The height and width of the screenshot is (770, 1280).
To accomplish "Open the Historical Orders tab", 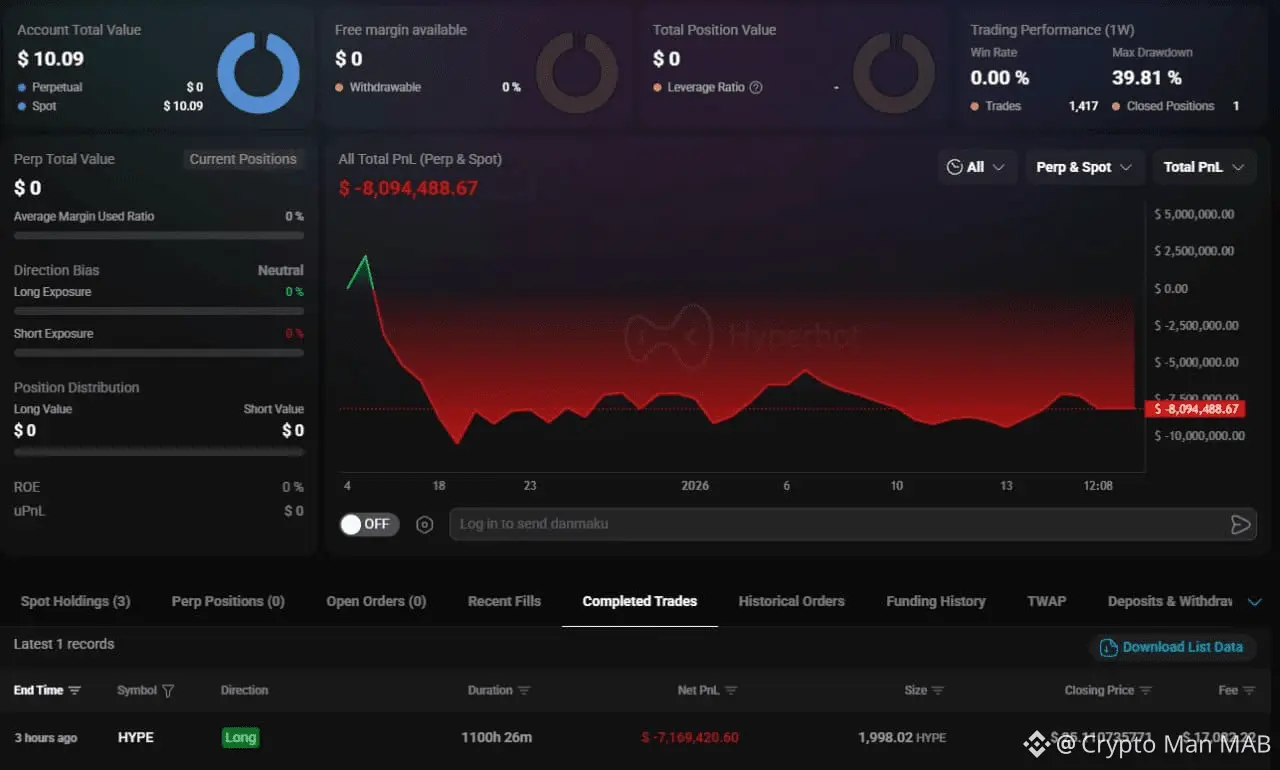I will click(792, 601).
